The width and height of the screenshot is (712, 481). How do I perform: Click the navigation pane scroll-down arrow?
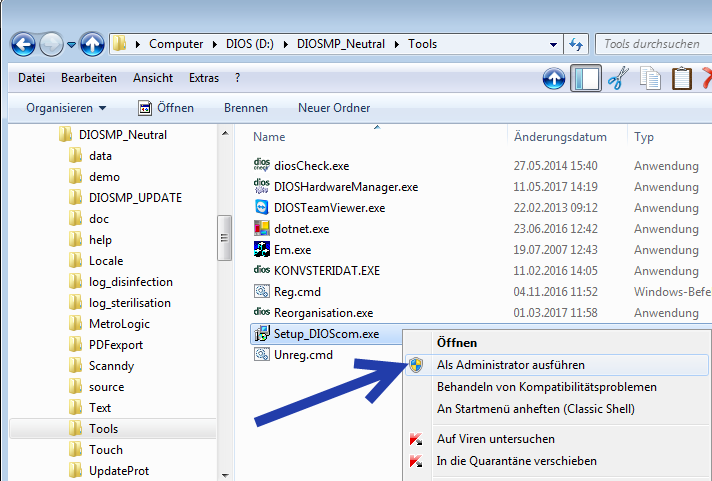point(225,475)
